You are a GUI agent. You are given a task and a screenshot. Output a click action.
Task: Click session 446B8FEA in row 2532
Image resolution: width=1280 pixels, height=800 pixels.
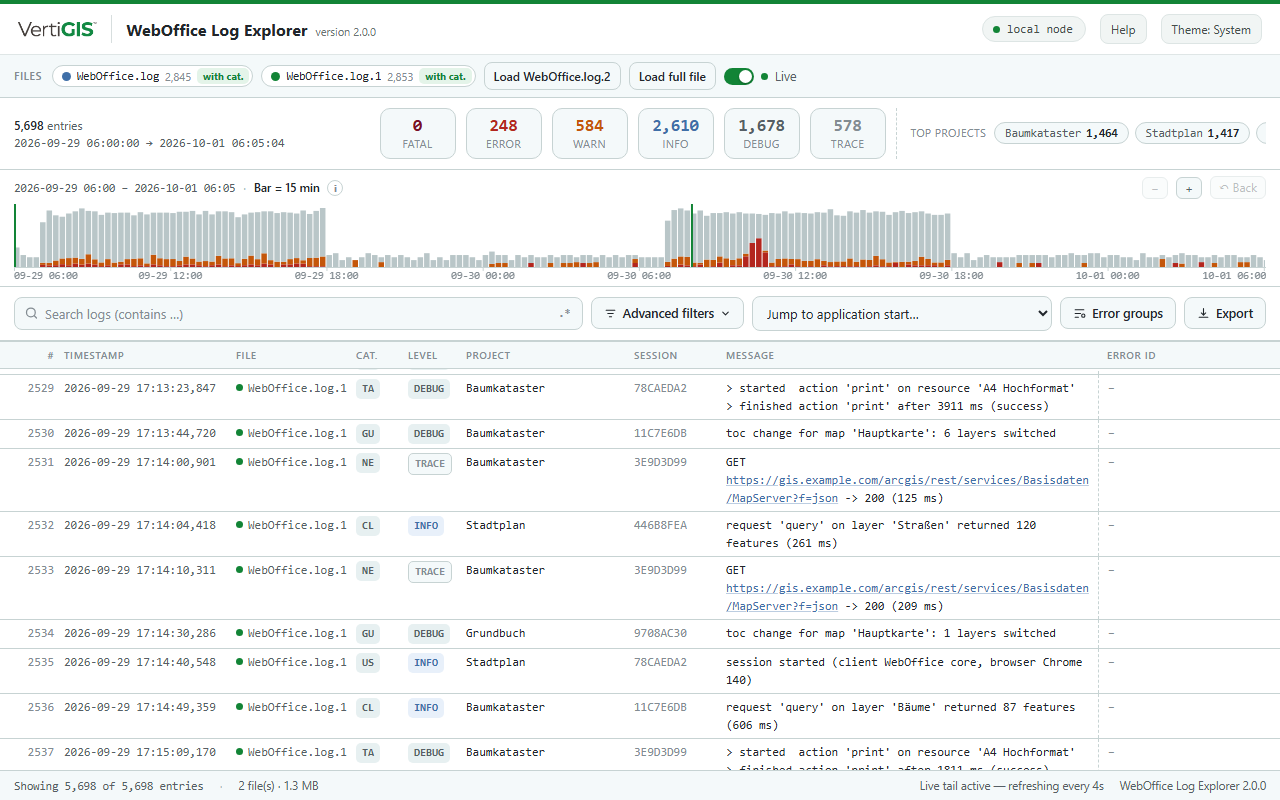pos(660,525)
